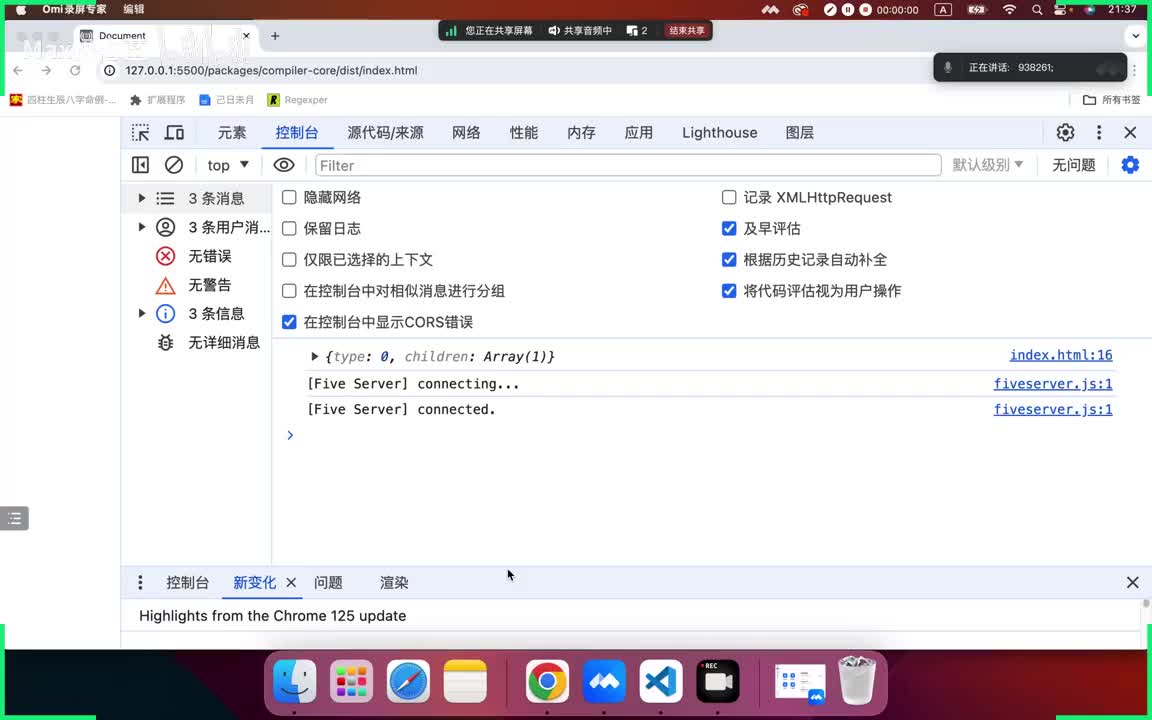Click the 无问题 issues button
1152x720 pixels.
(x=1073, y=165)
